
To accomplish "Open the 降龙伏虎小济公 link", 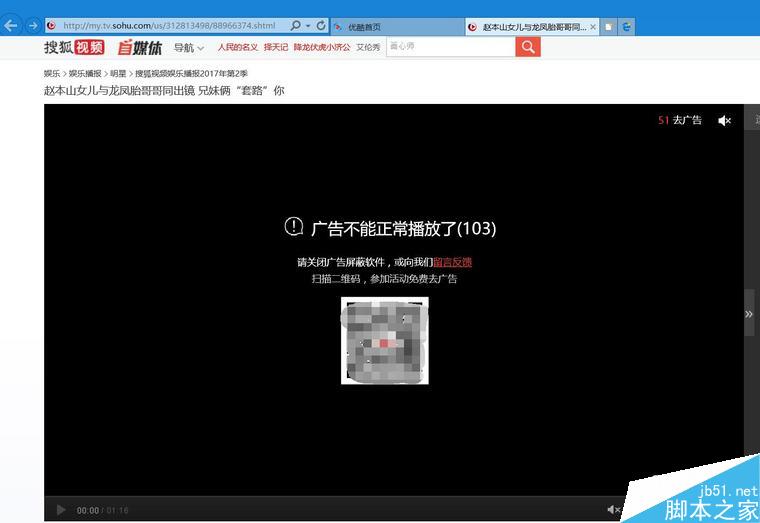I will tap(322, 47).
